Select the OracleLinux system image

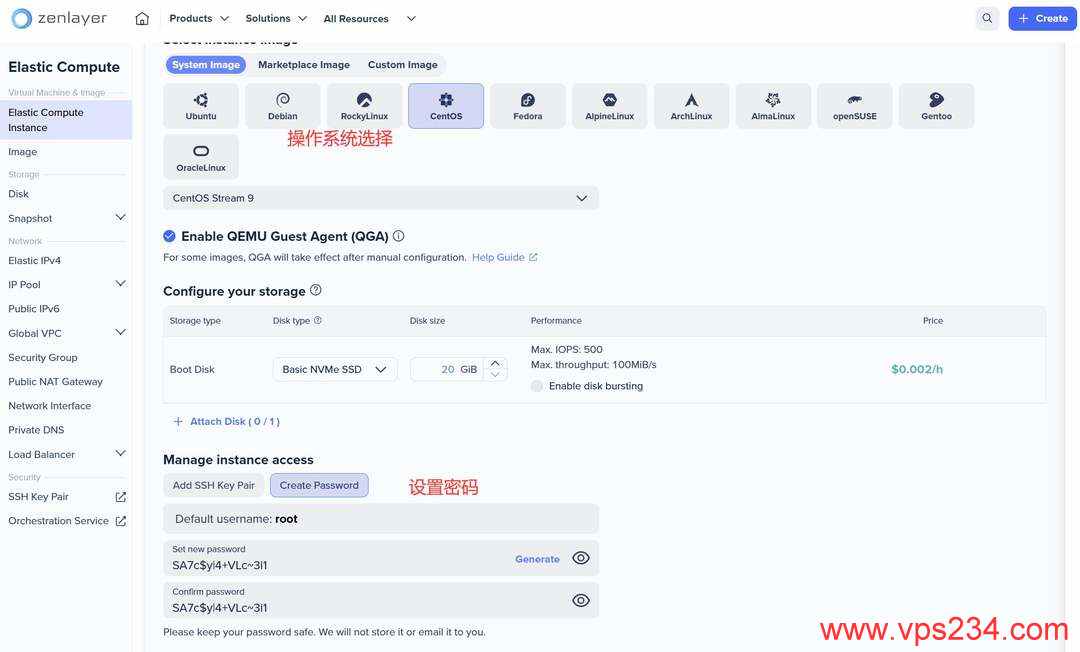pyautogui.click(x=200, y=157)
